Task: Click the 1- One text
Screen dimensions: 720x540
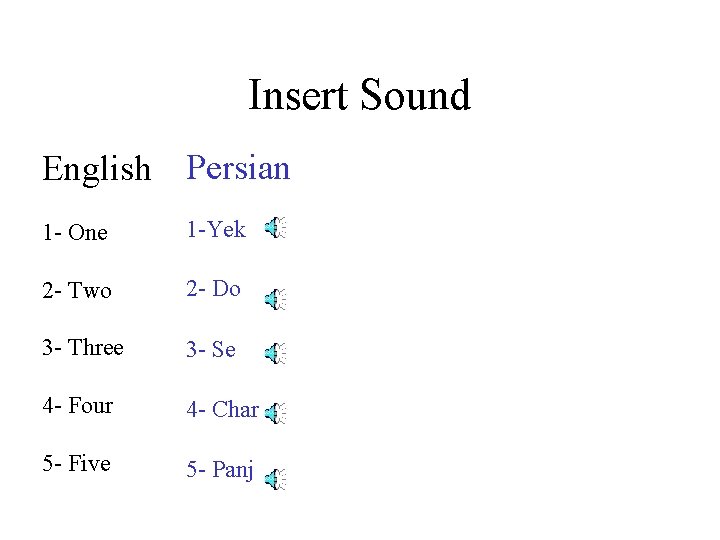Action: pyautogui.click(x=75, y=233)
